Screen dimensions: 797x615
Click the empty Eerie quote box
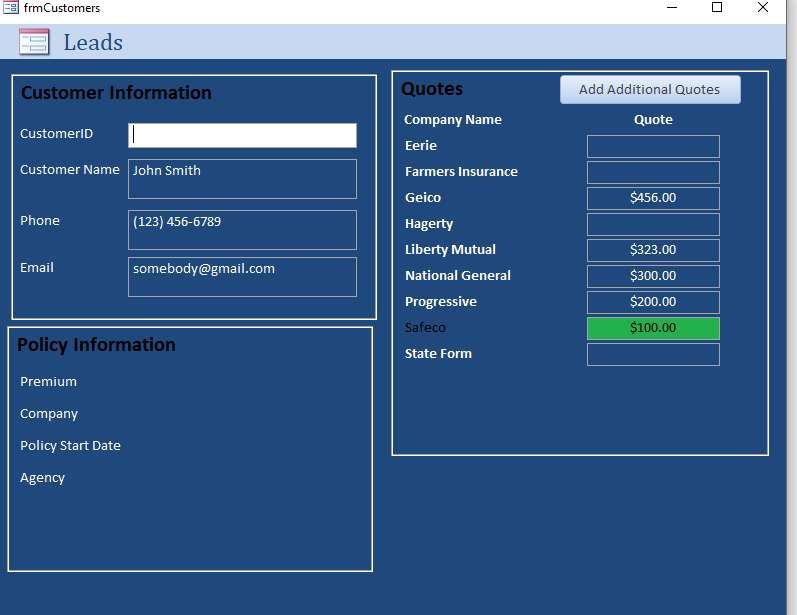point(653,146)
